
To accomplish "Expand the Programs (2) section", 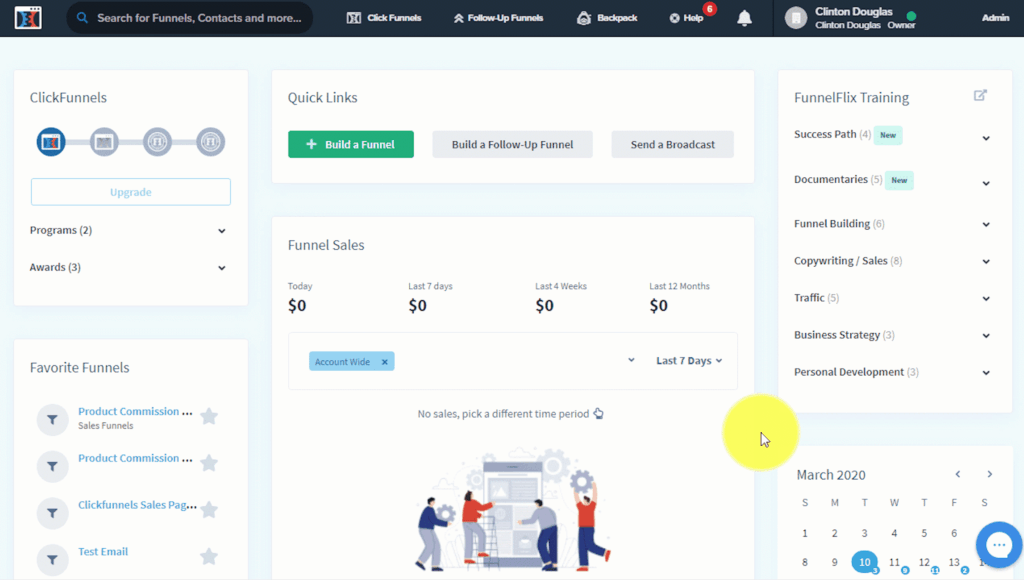I will click(x=221, y=231).
